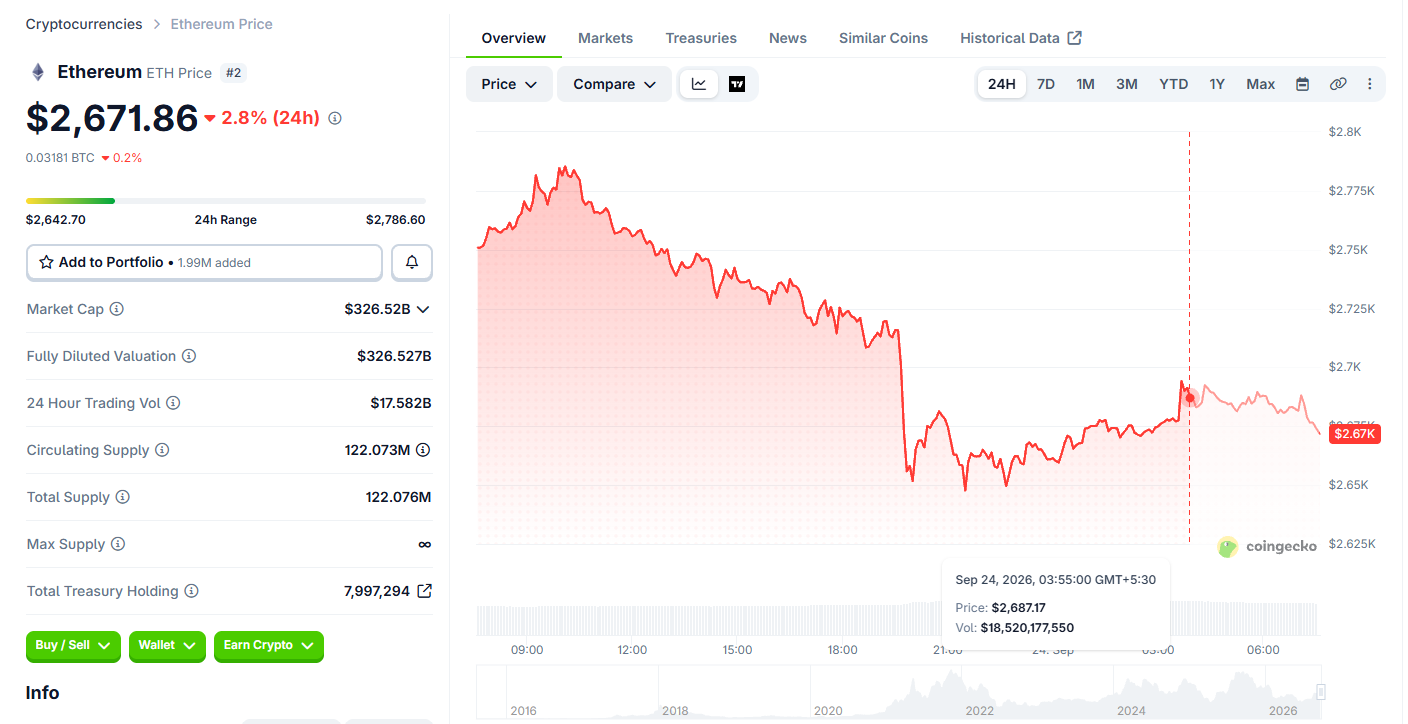This screenshot has height=724, width=1408.
Task: Click the infinity symbol for Max Supply
Action: pyautogui.click(x=425, y=544)
